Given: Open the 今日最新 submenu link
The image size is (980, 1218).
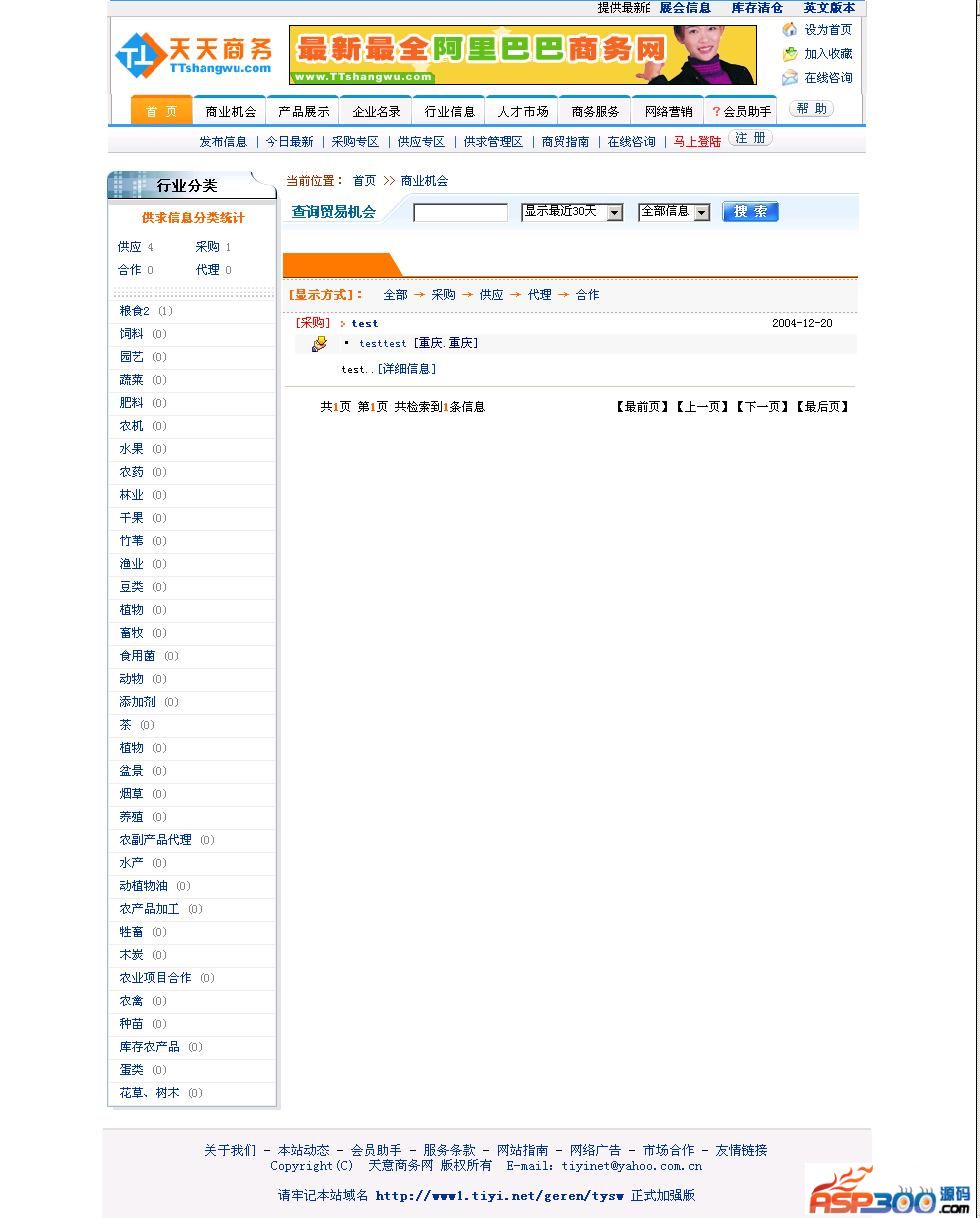Looking at the screenshot, I should point(289,142).
